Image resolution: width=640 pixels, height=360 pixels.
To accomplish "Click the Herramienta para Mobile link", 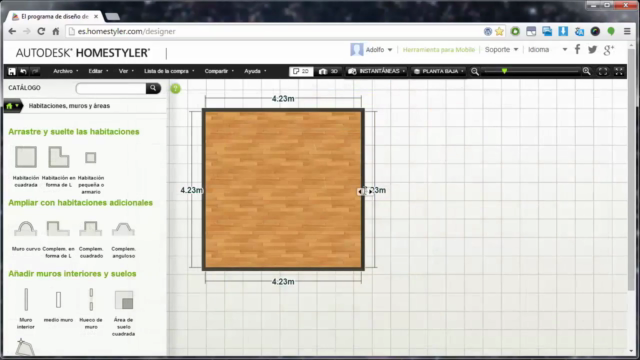I will [438, 50].
